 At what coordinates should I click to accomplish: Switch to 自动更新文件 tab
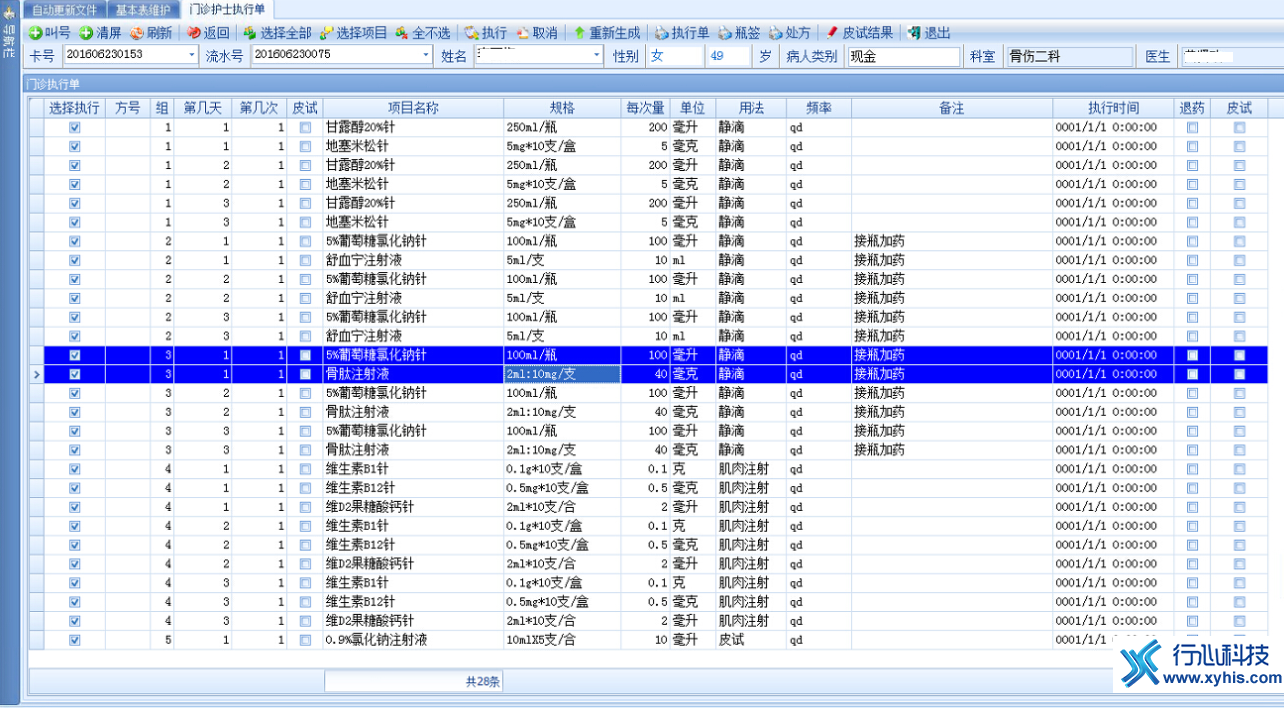click(64, 10)
